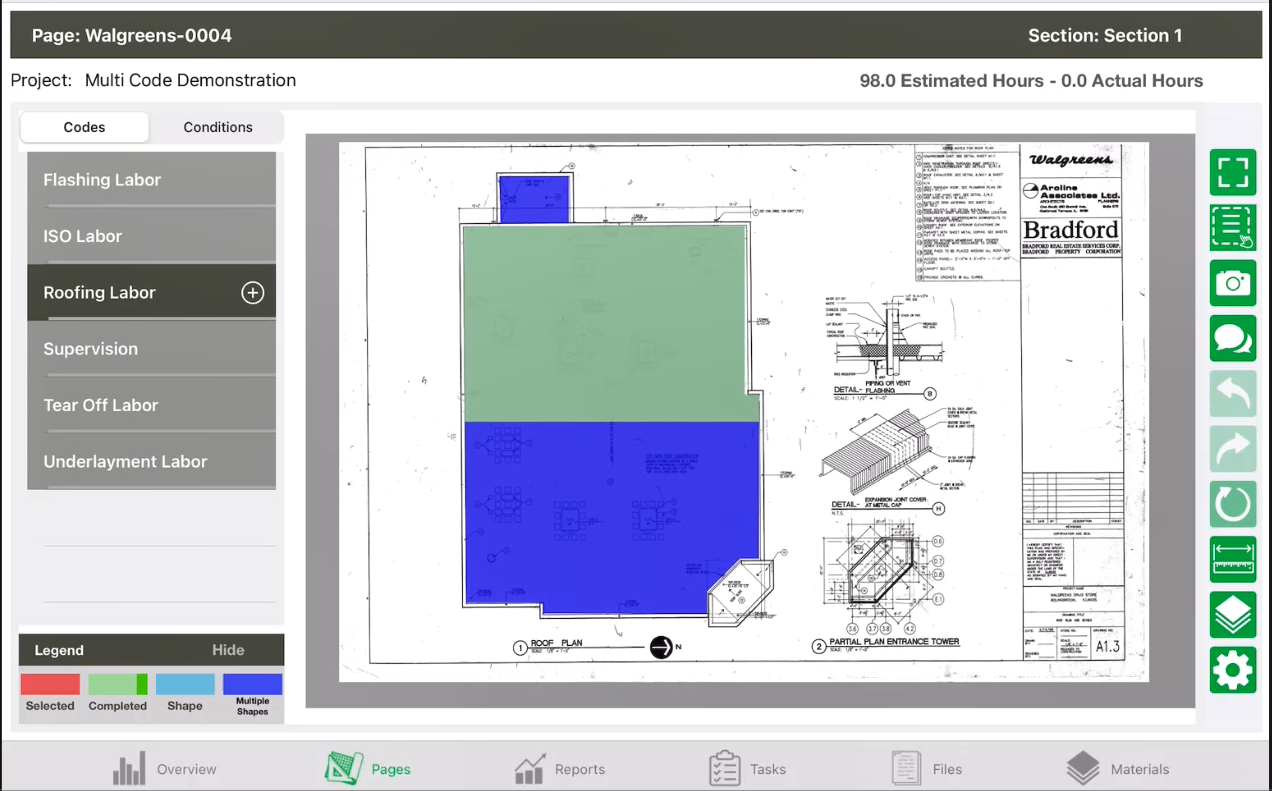Viewport: 1272px width, 791px height.
Task: Select the ISO Labor code
Action: (151, 236)
